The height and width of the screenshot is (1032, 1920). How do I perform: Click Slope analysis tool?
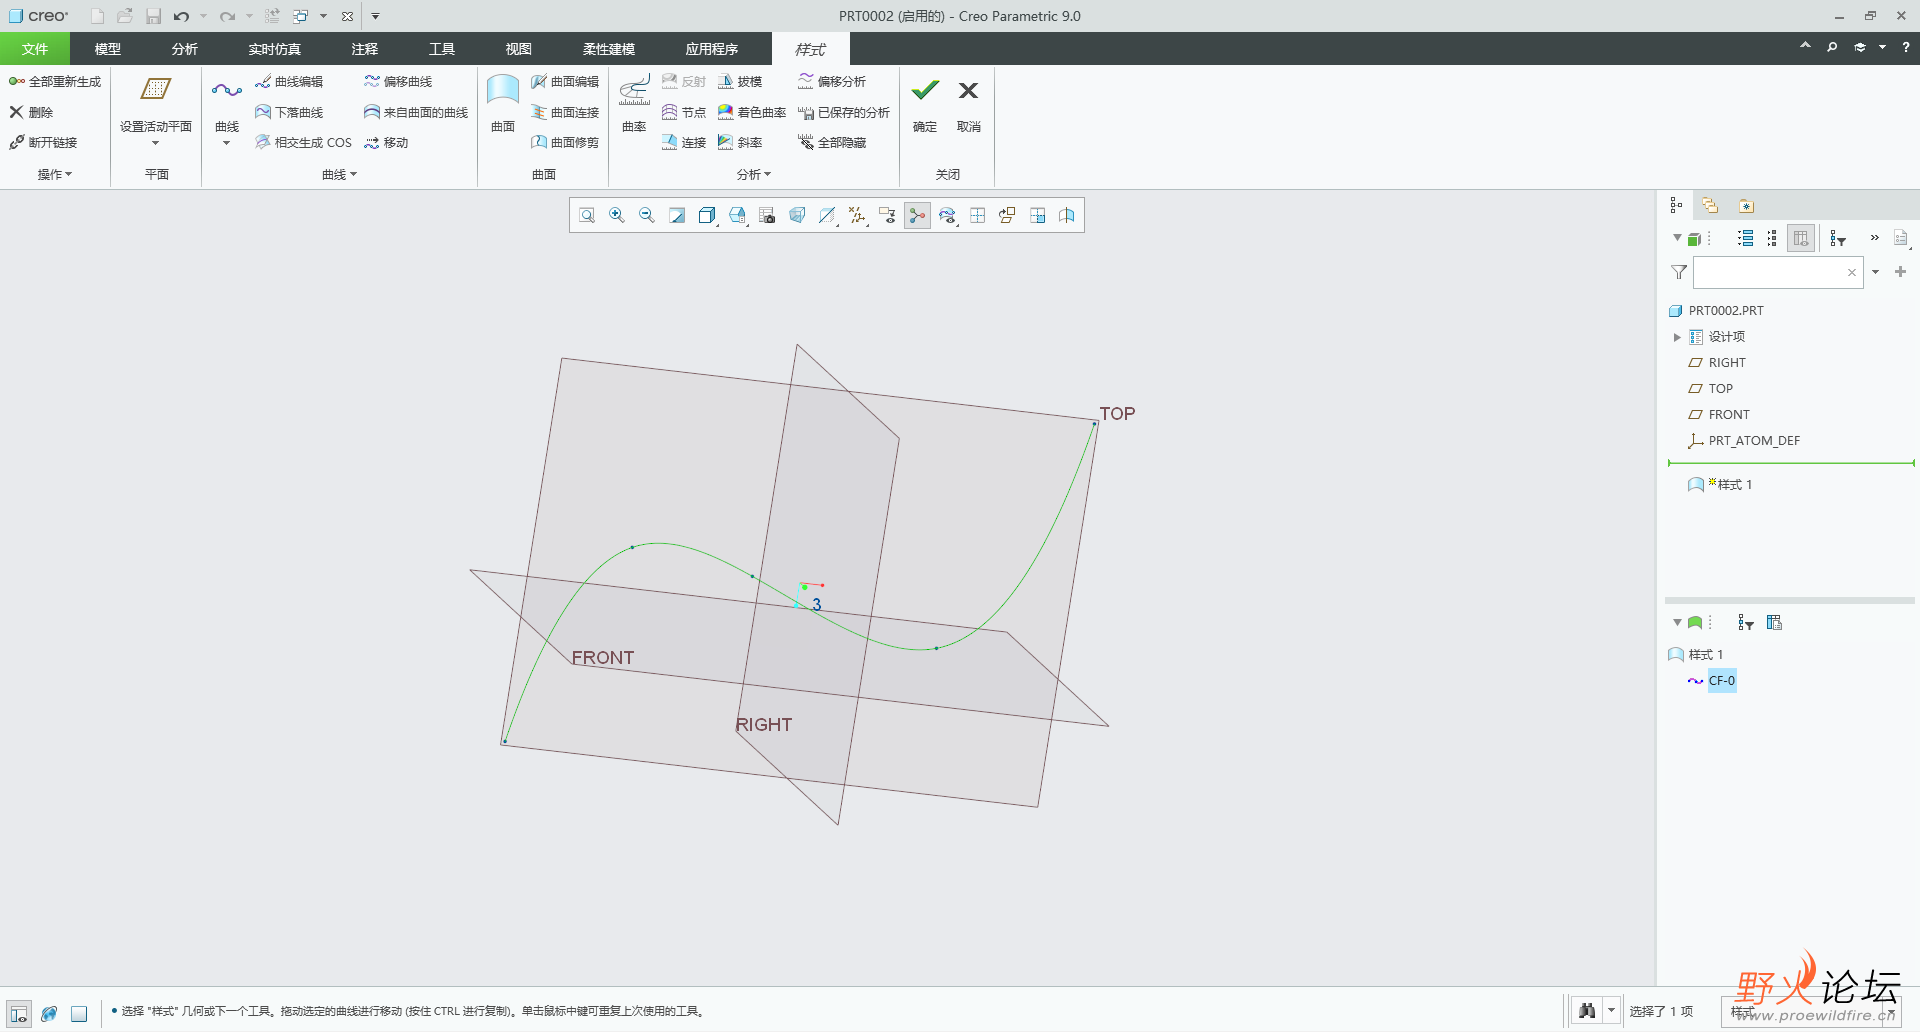(740, 143)
